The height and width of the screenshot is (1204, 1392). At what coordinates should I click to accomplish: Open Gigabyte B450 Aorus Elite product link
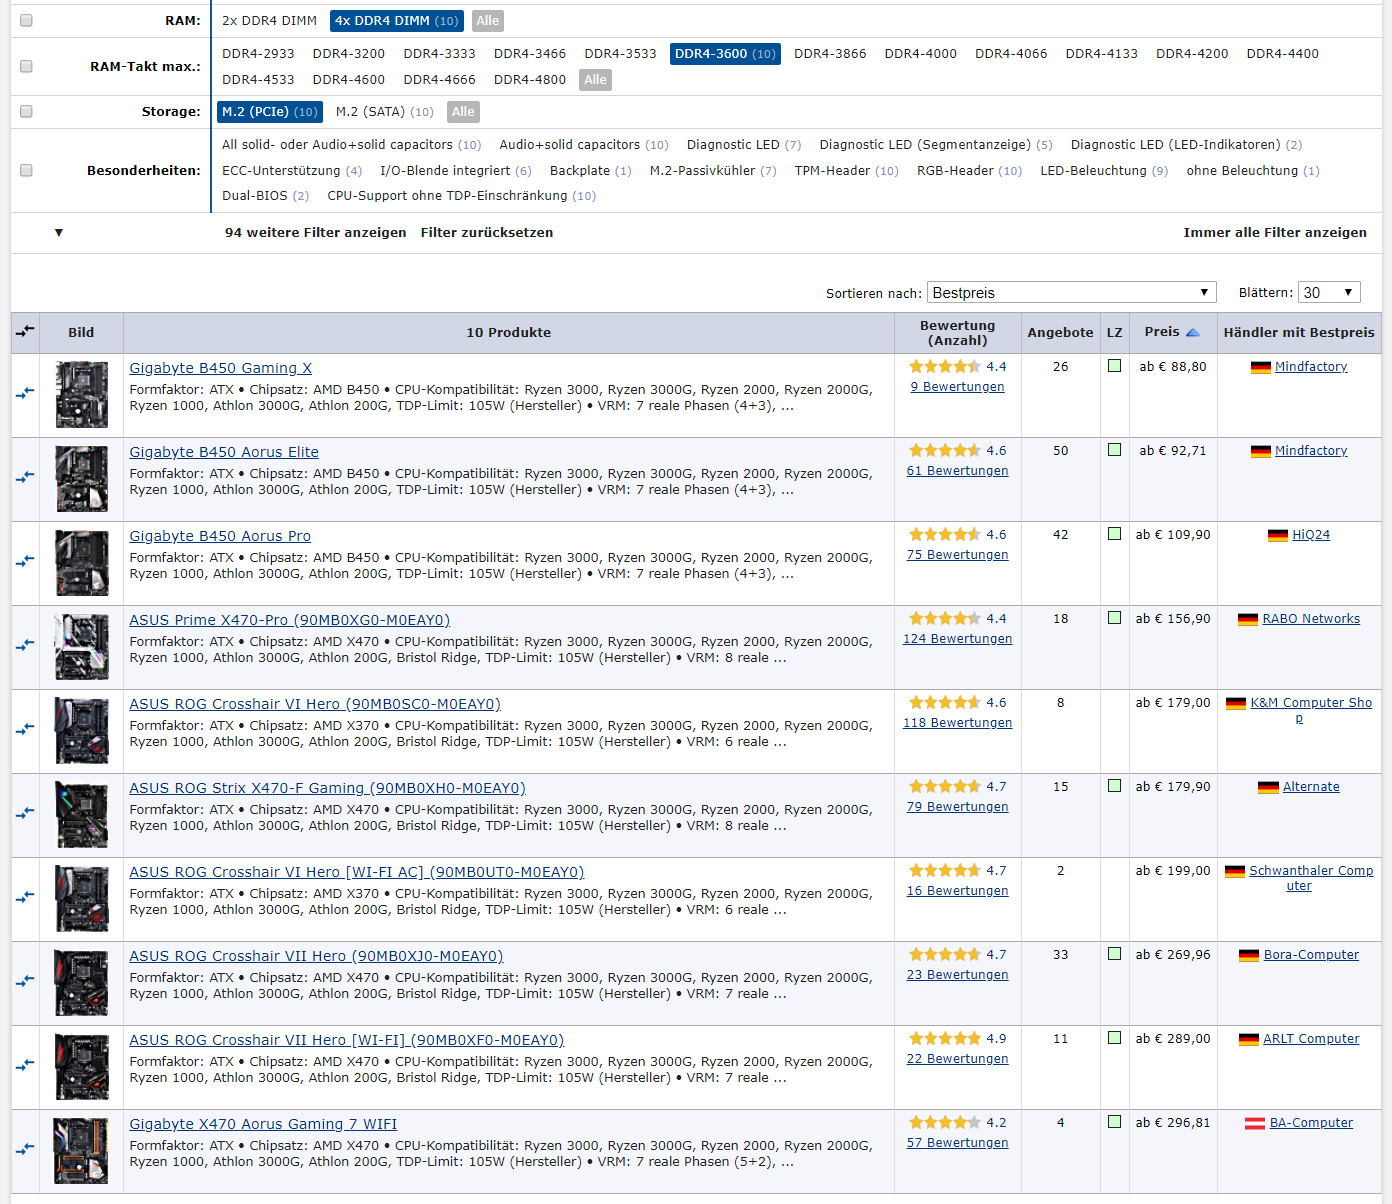(224, 452)
